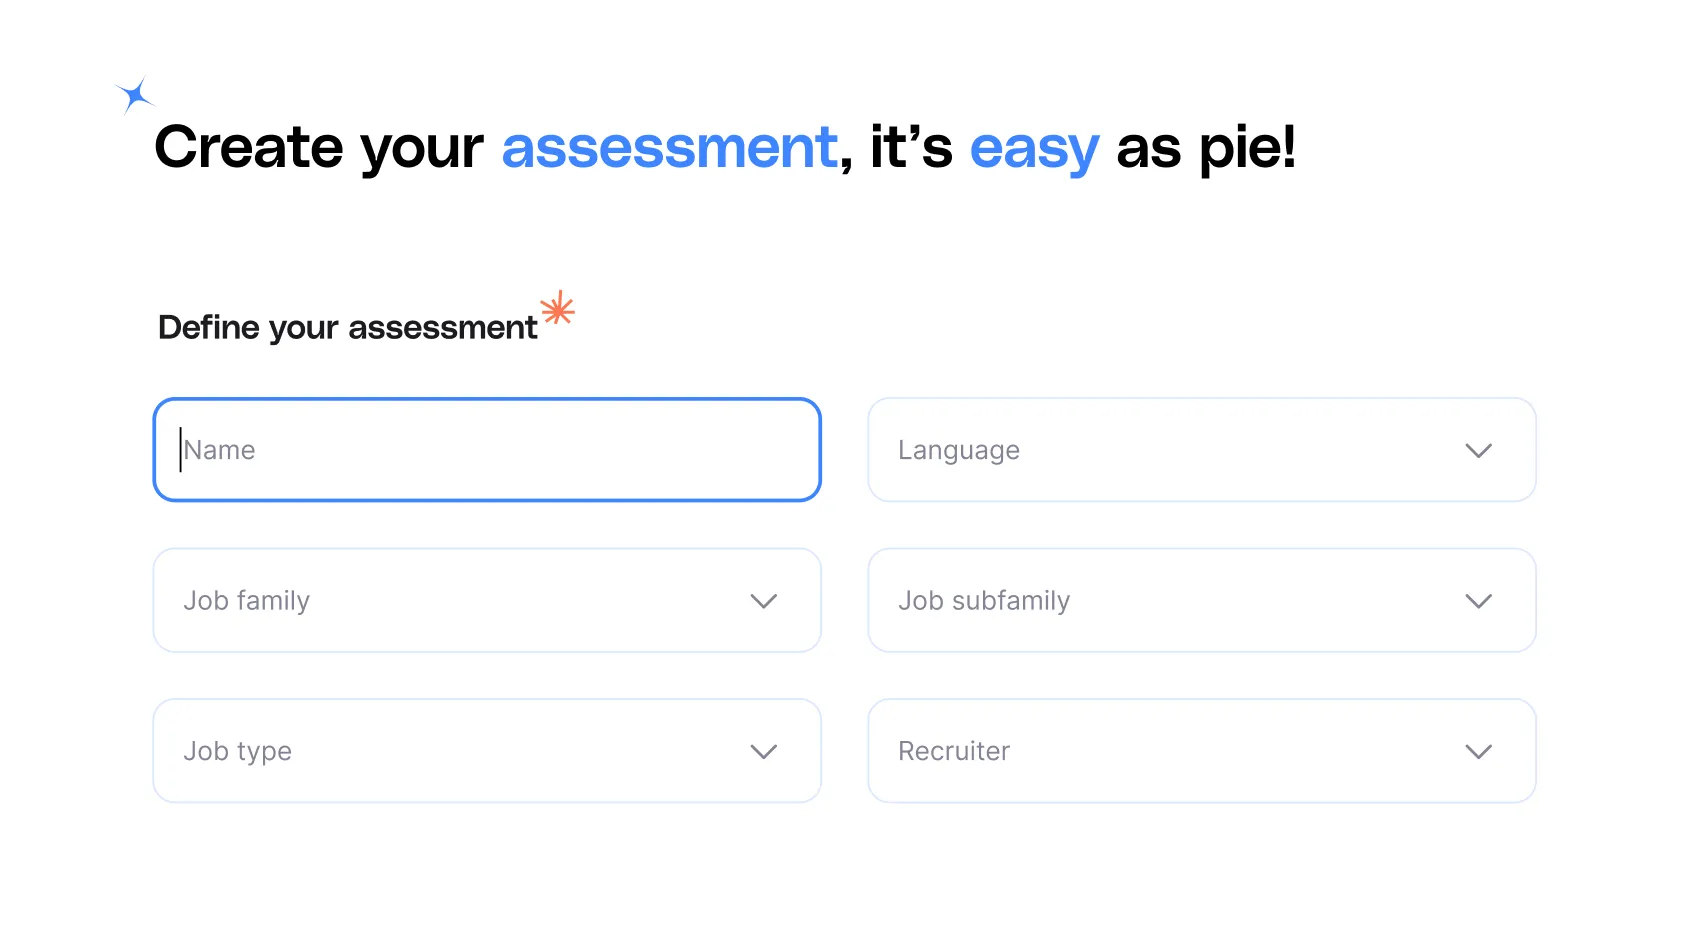1688x936 pixels.
Task: Click the "Name" placeholder text
Action: click(x=220, y=450)
